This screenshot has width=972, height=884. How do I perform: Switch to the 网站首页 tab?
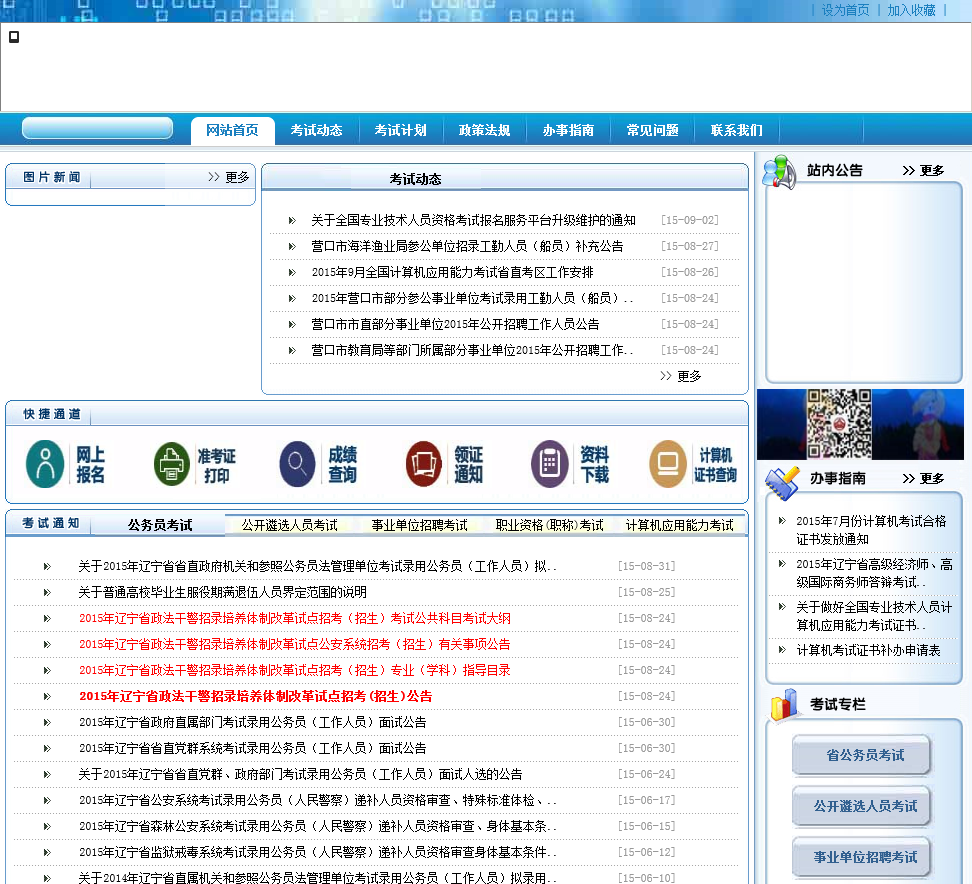(x=232, y=130)
